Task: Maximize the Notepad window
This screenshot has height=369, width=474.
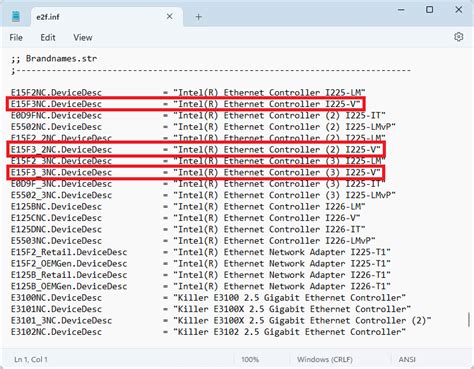Action: coord(430,10)
